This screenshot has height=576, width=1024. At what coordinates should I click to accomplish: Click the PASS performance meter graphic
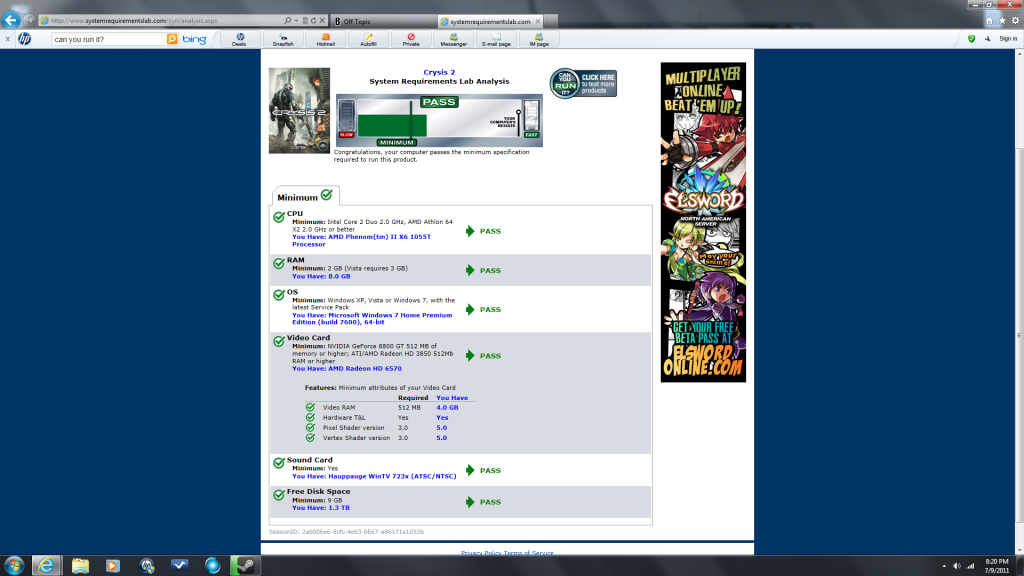point(439,120)
